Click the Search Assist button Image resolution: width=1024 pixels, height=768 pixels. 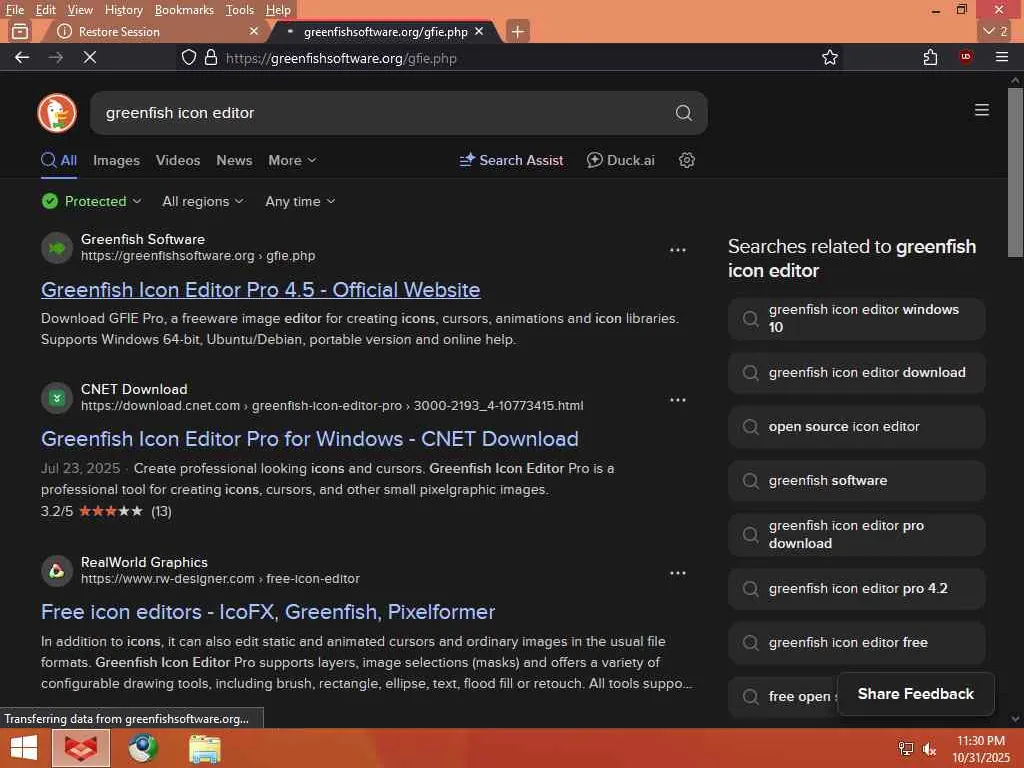click(511, 160)
